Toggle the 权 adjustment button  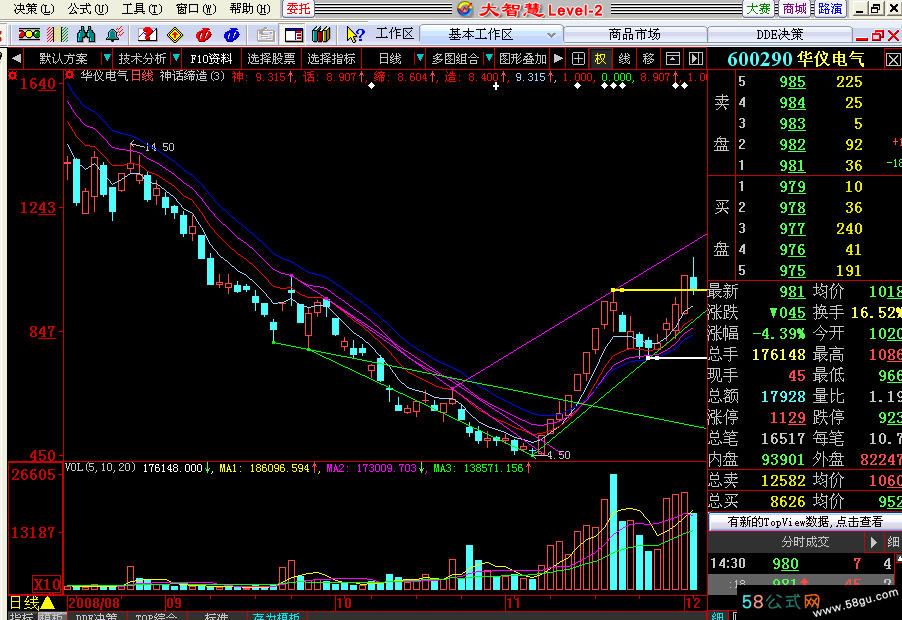tap(601, 59)
